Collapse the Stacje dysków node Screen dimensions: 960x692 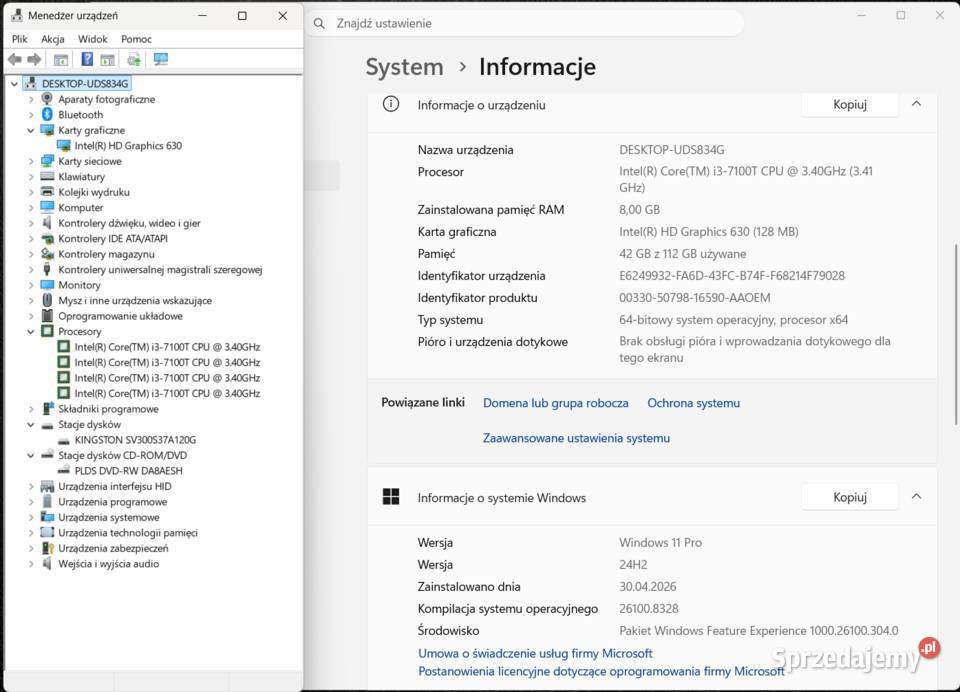[31, 424]
